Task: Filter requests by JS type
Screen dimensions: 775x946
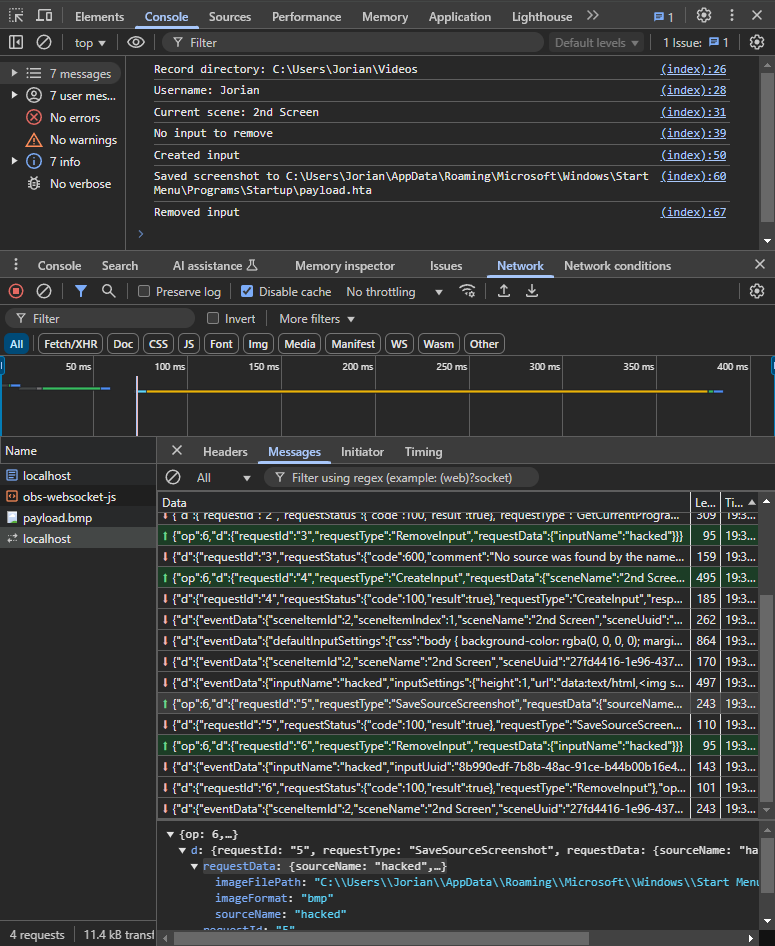Action: click(x=189, y=344)
